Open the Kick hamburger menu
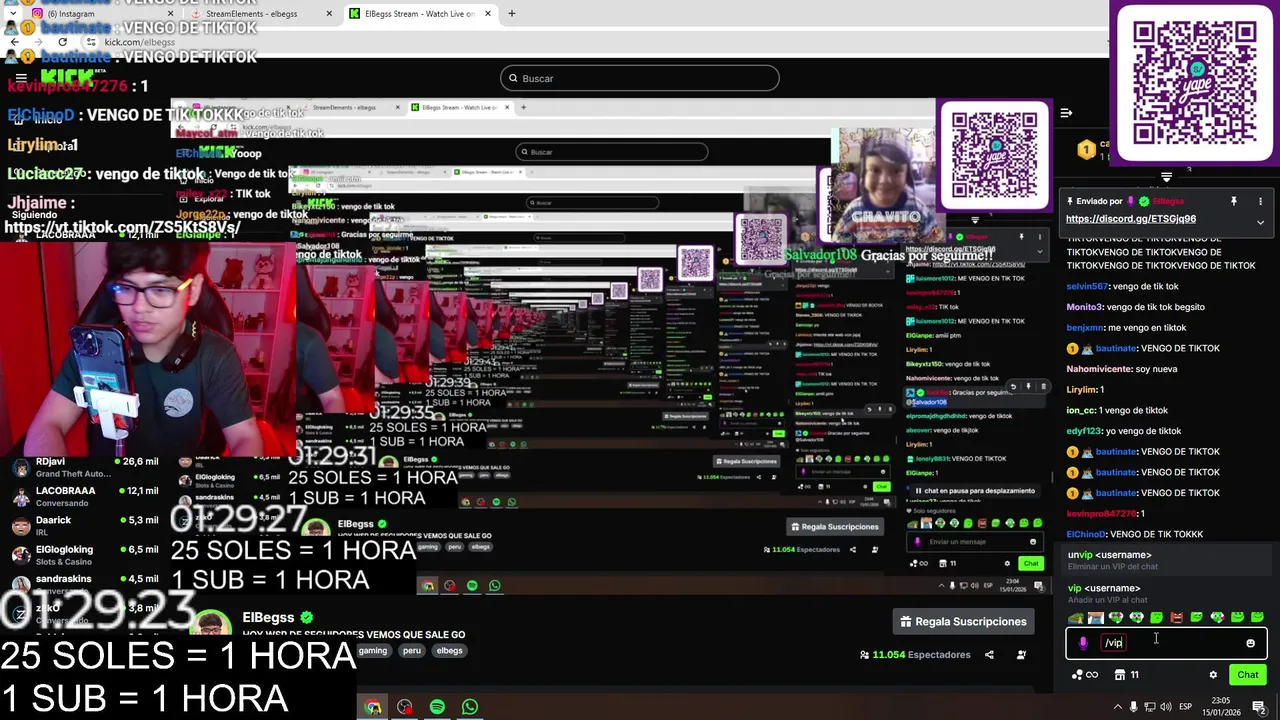1280x720 pixels. tap(21, 77)
